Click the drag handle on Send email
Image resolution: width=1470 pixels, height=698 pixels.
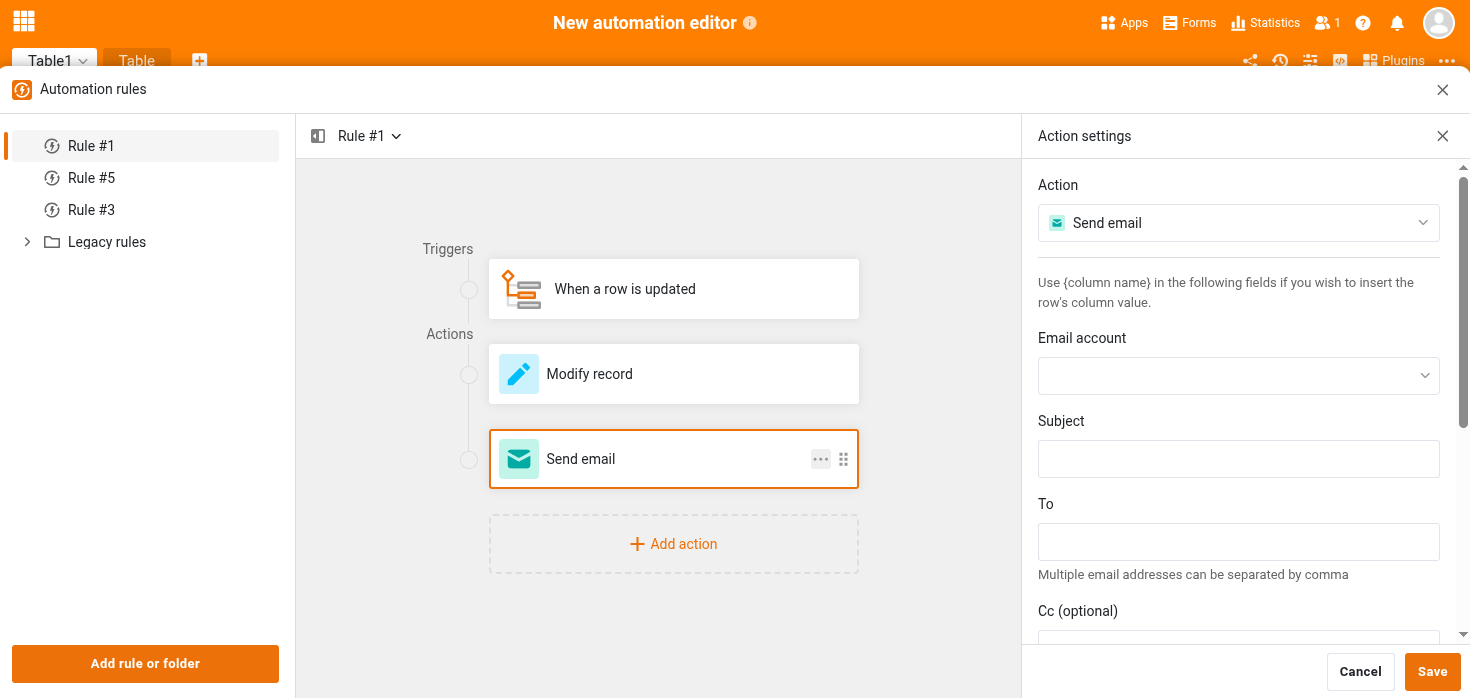click(843, 459)
